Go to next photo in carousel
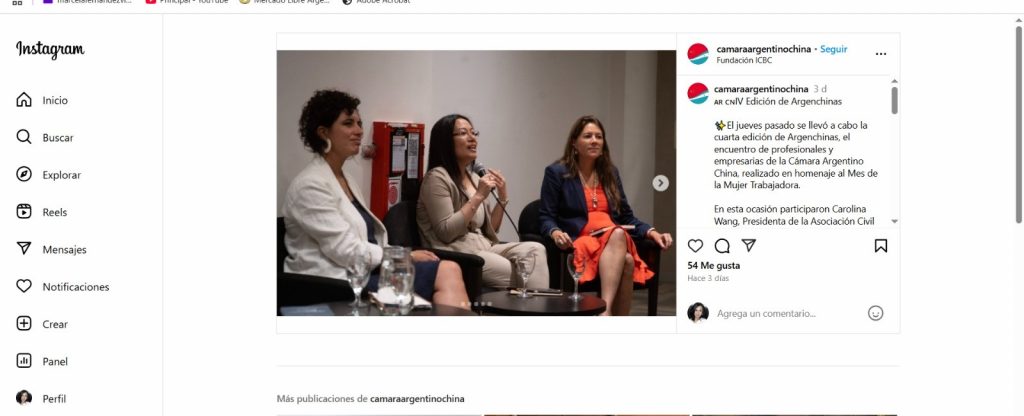 point(660,184)
